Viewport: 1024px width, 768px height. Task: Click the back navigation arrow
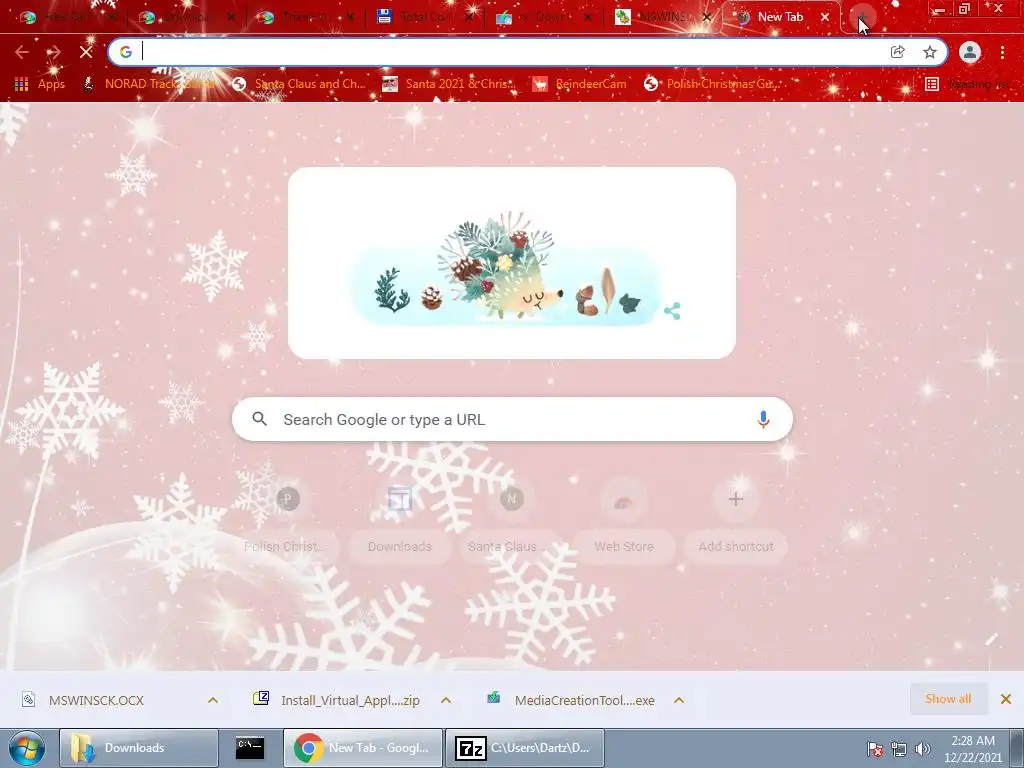coord(22,52)
